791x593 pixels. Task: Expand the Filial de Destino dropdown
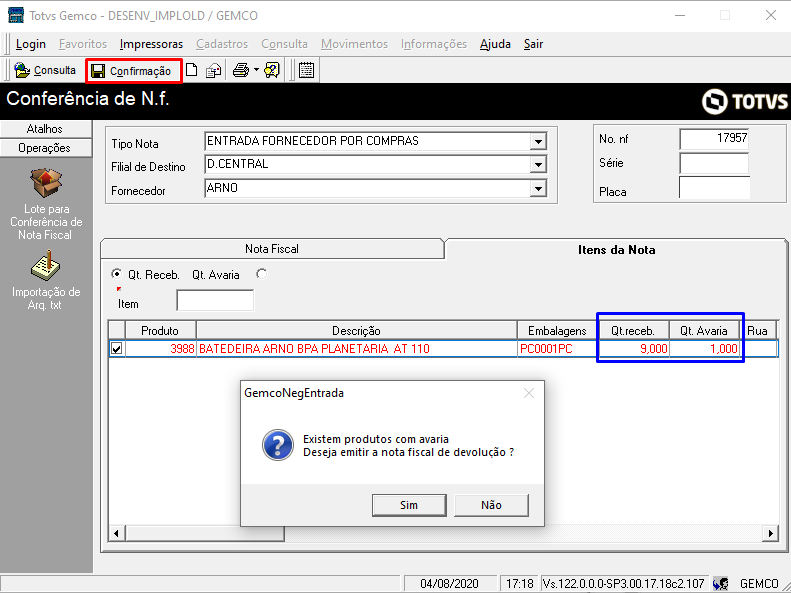[x=538, y=165]
